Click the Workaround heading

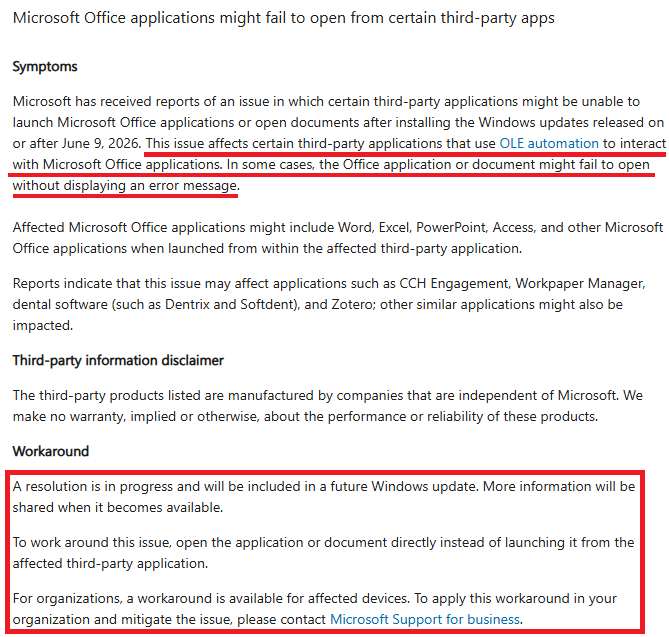coord(51,451)
